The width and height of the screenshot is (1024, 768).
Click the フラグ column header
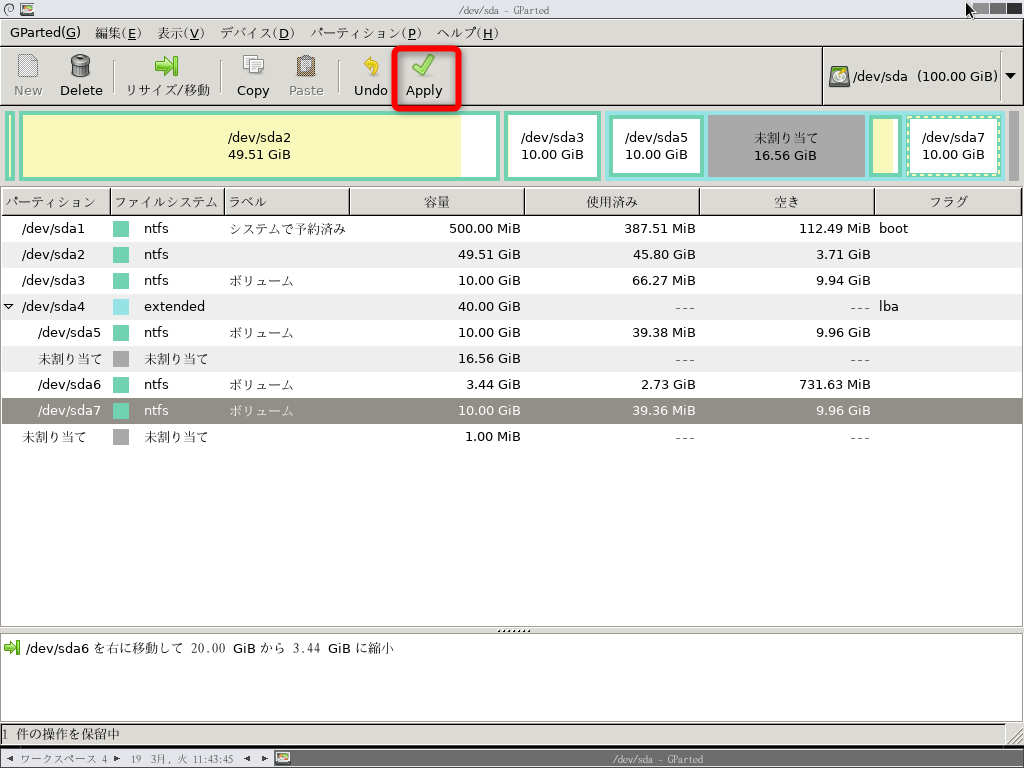click(x=948, y=202)
